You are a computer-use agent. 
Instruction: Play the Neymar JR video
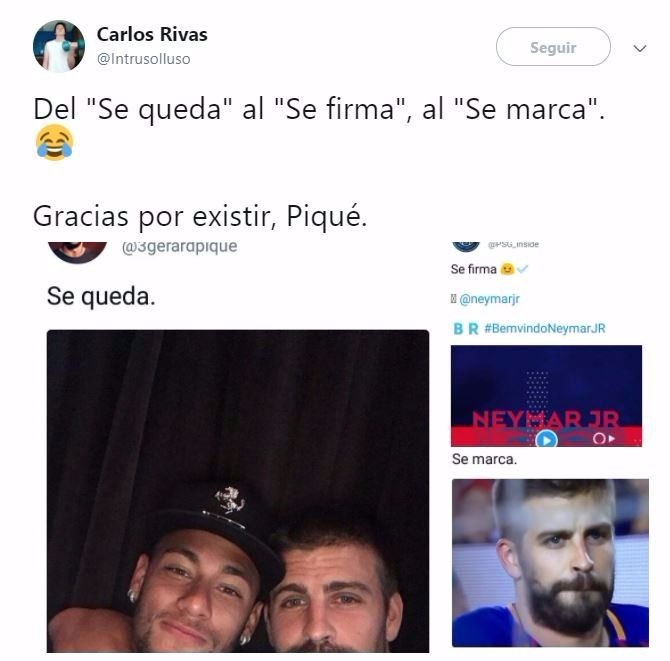tap(547, 439)
